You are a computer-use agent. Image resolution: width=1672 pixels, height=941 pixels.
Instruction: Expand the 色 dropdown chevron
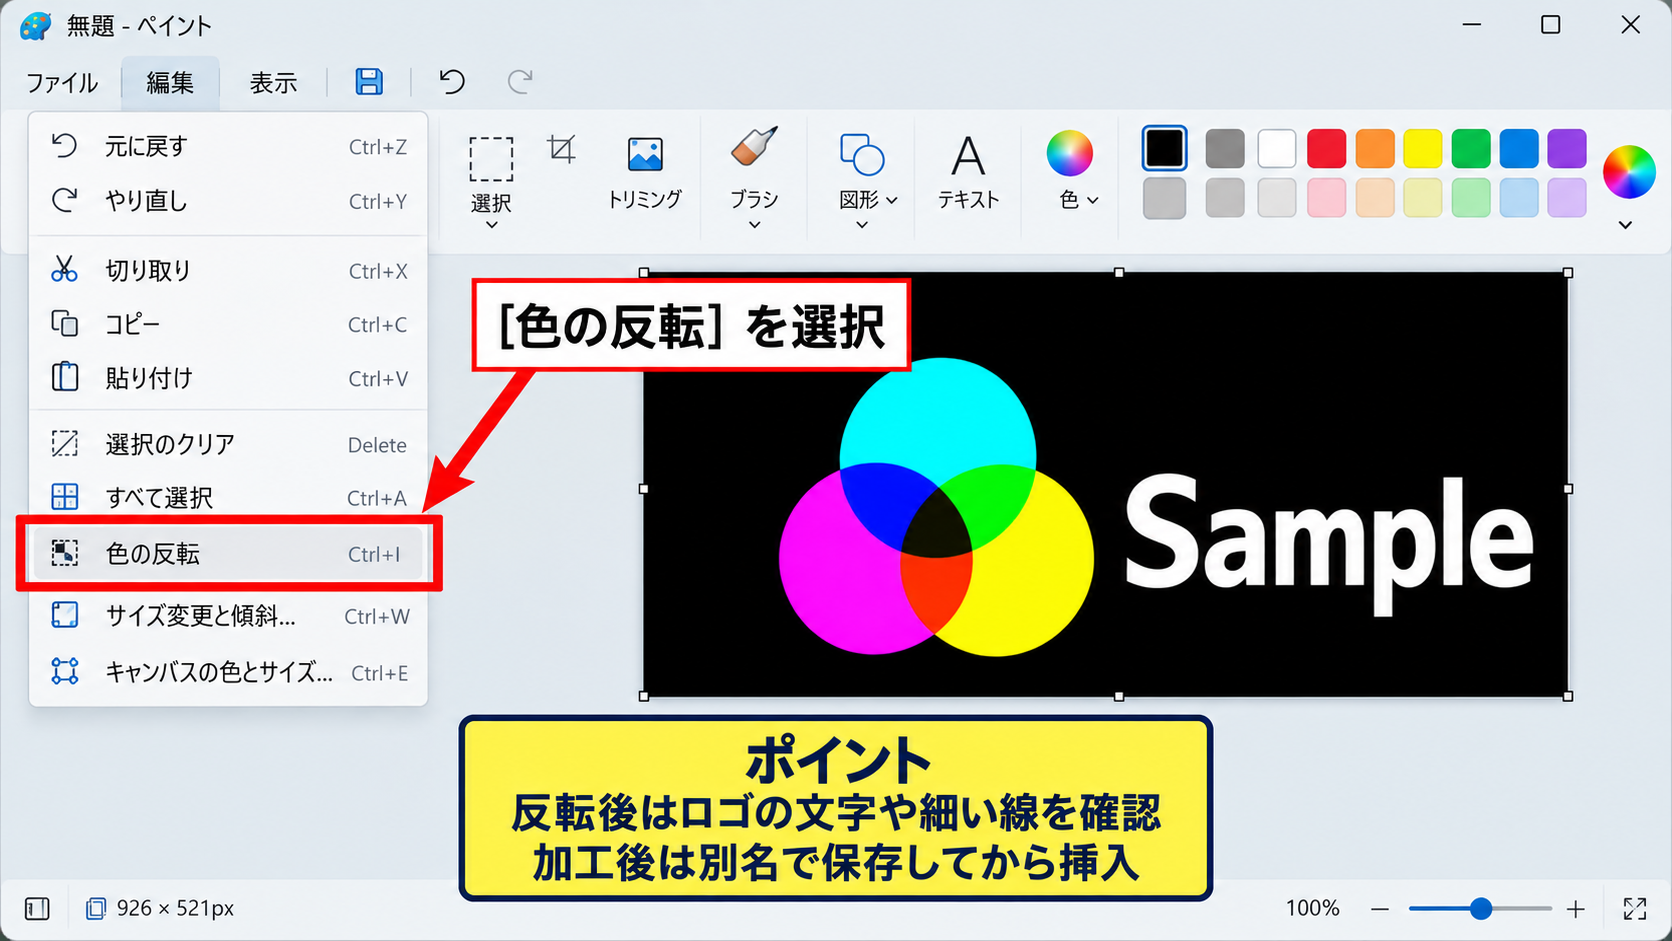(1093, 200)
